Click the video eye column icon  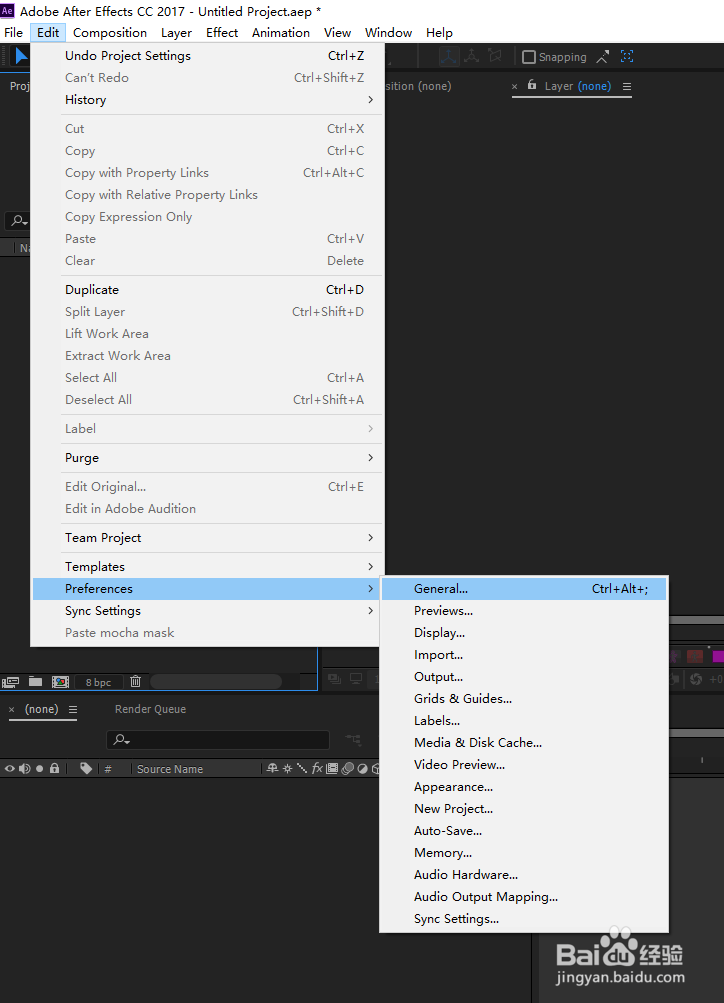[x=10, y=769]
